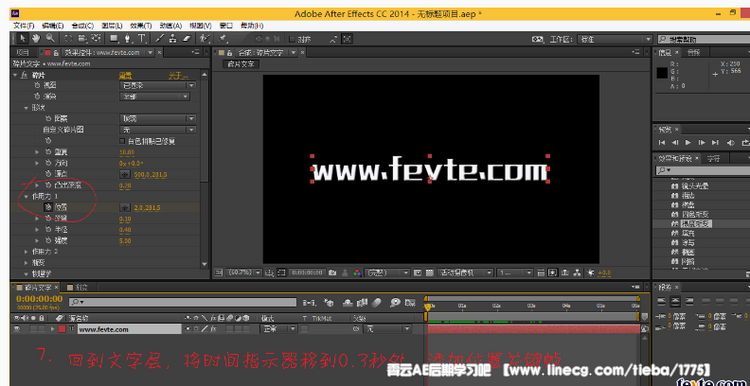This screenshot has width=750, height=386.
Task: Open the custom shatter map dropdown
Action: click(x=157, y=130)
